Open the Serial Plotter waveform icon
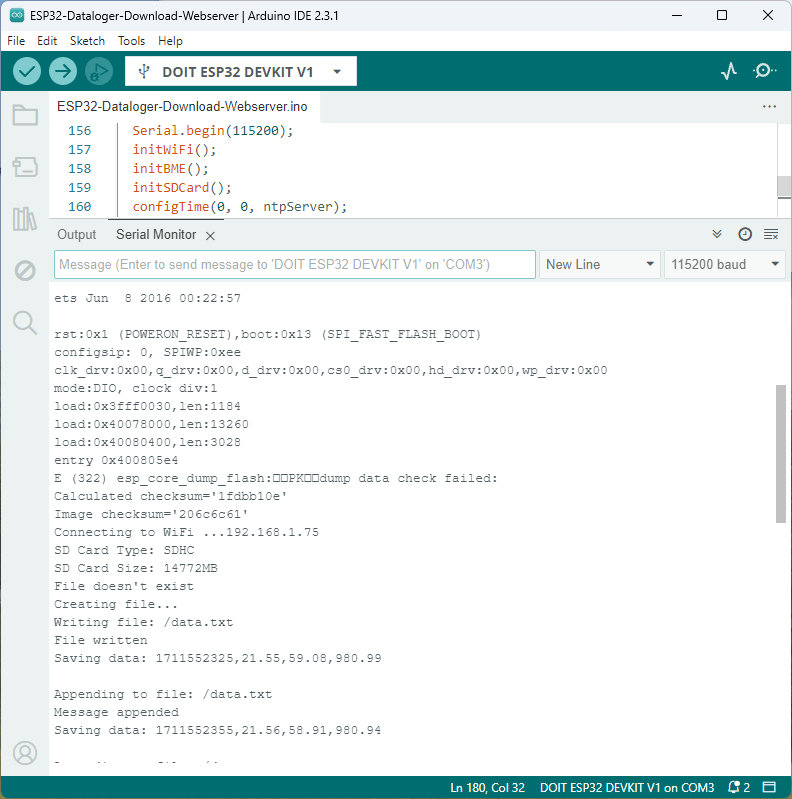This screenshot has height=799, width=792. tap(729, 71)
